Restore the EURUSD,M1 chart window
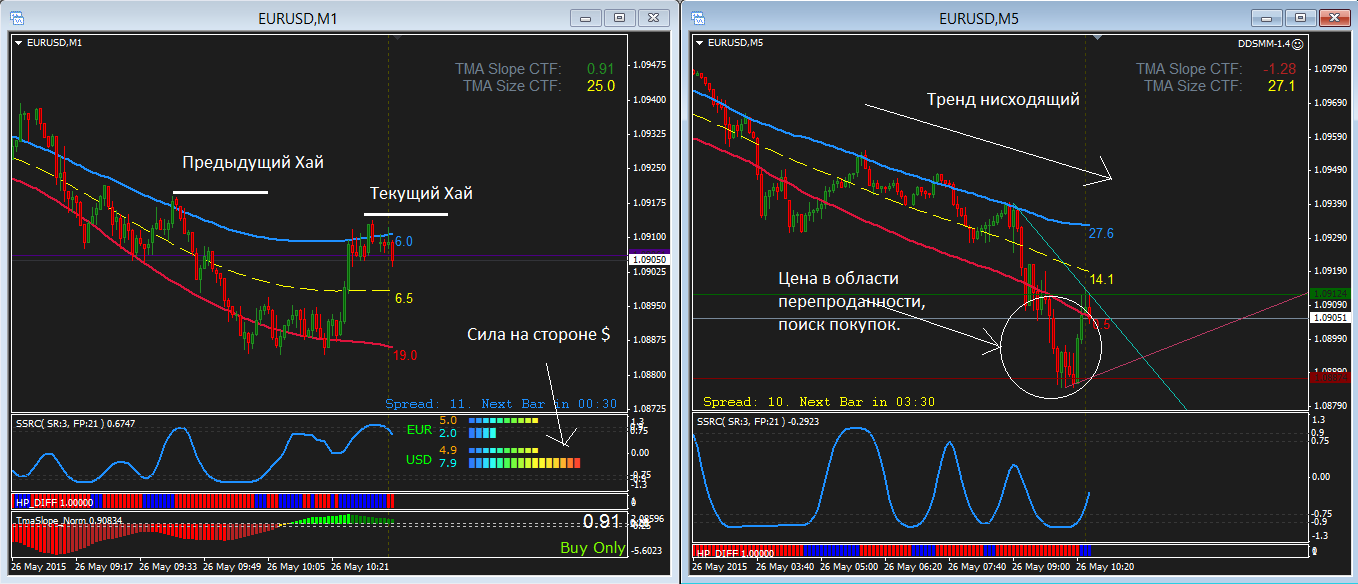Image resolution: width=1358 pixels, height=584 pixels. [619, 17]
